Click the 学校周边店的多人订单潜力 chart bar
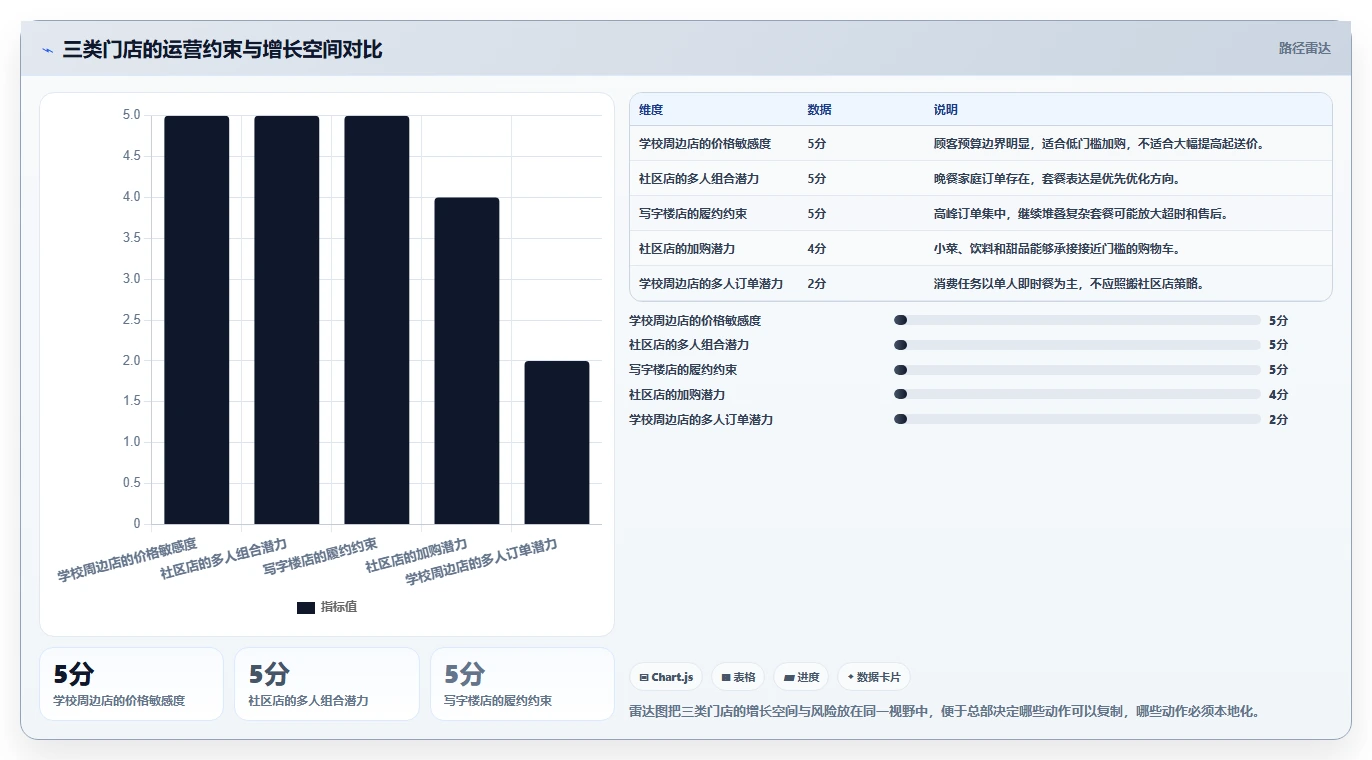Viewport: 1372px width, 760px height. coord(557,442)
